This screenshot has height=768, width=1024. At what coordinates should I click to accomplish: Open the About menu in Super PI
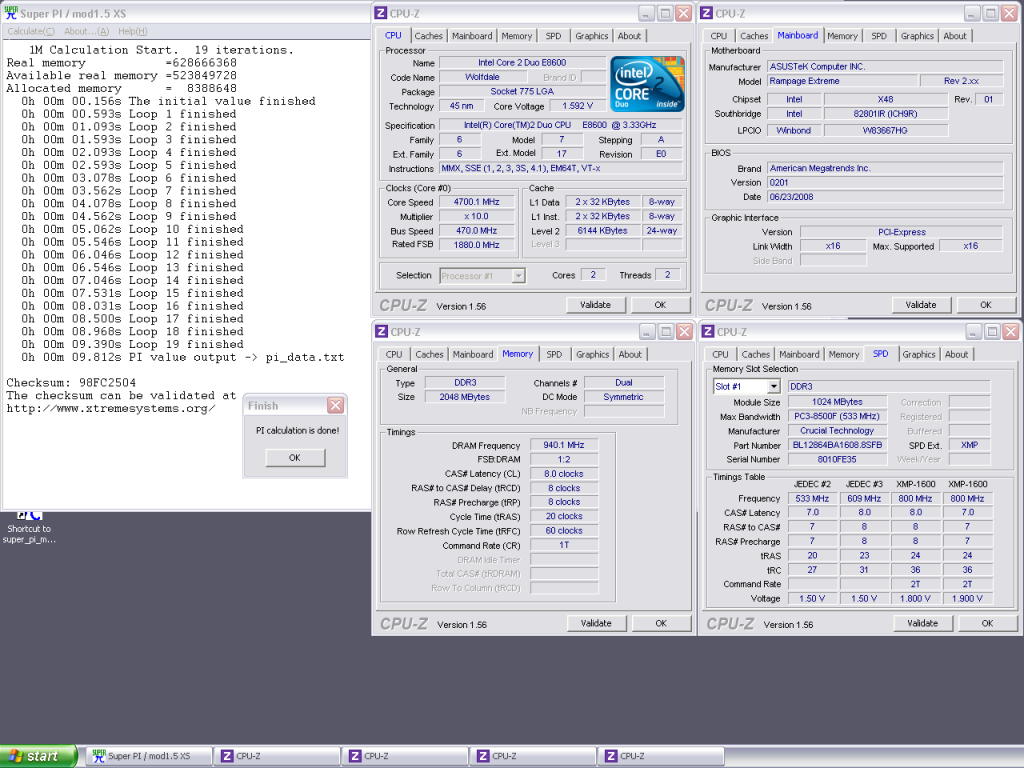click(x=86, y=32)
